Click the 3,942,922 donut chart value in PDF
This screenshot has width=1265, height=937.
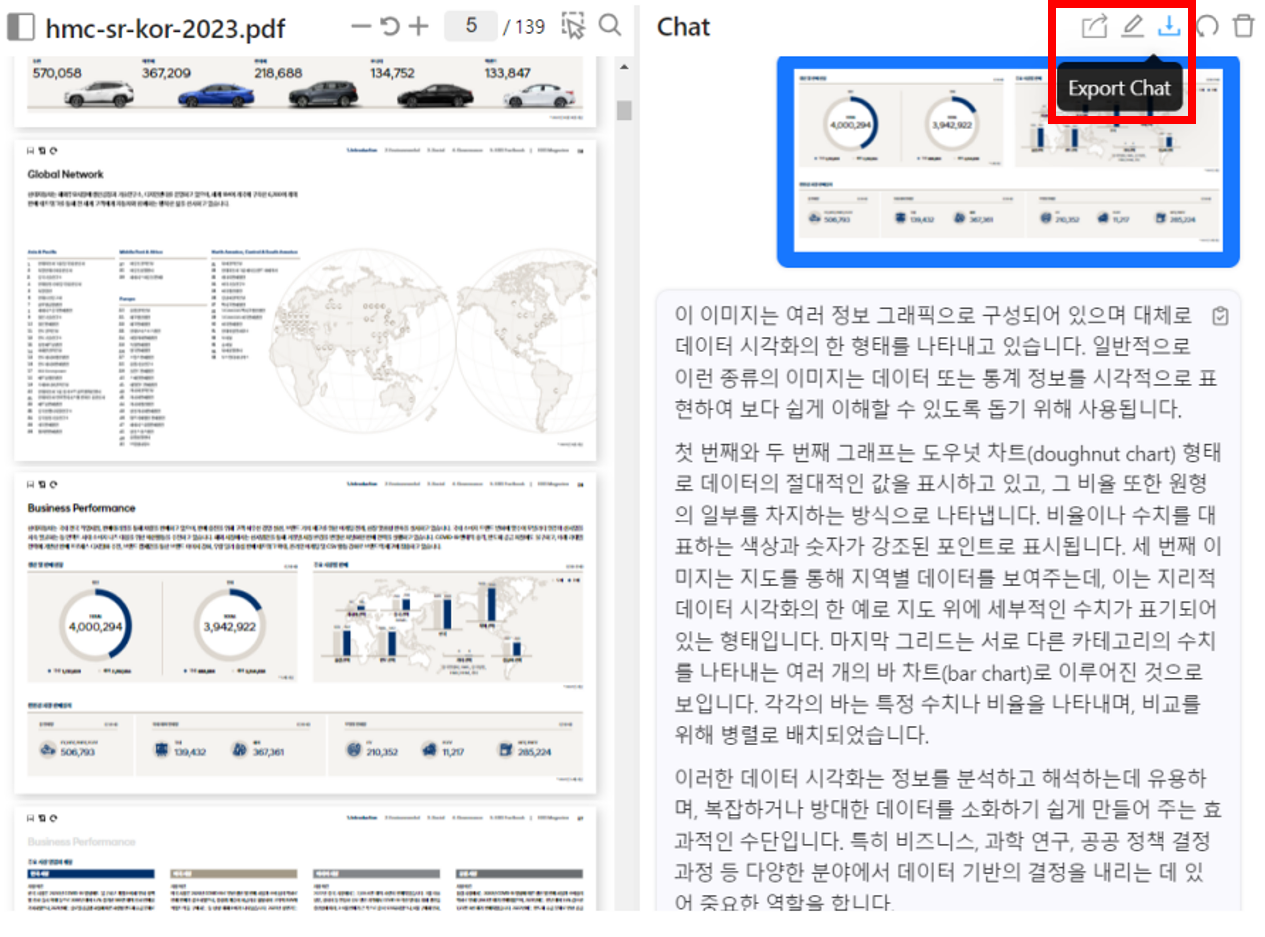click(230, 627)
